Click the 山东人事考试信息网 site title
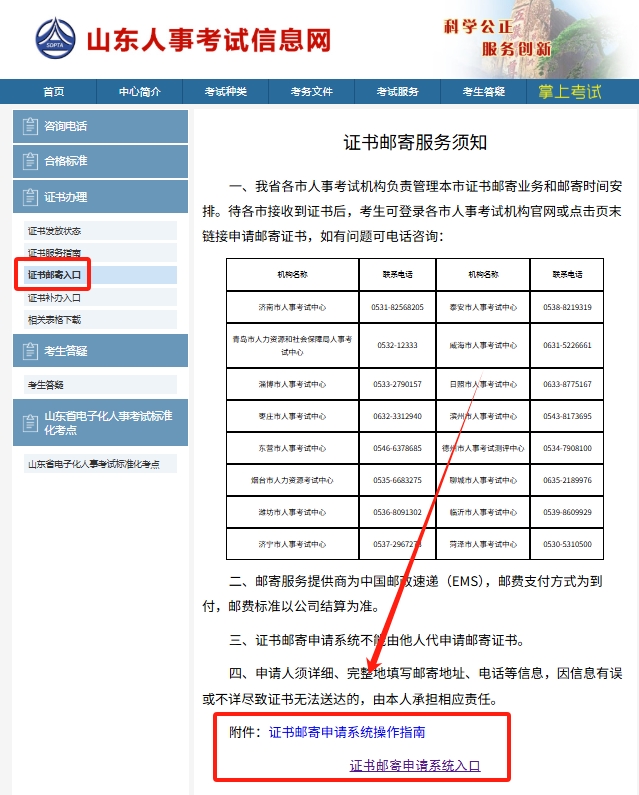 208,40
